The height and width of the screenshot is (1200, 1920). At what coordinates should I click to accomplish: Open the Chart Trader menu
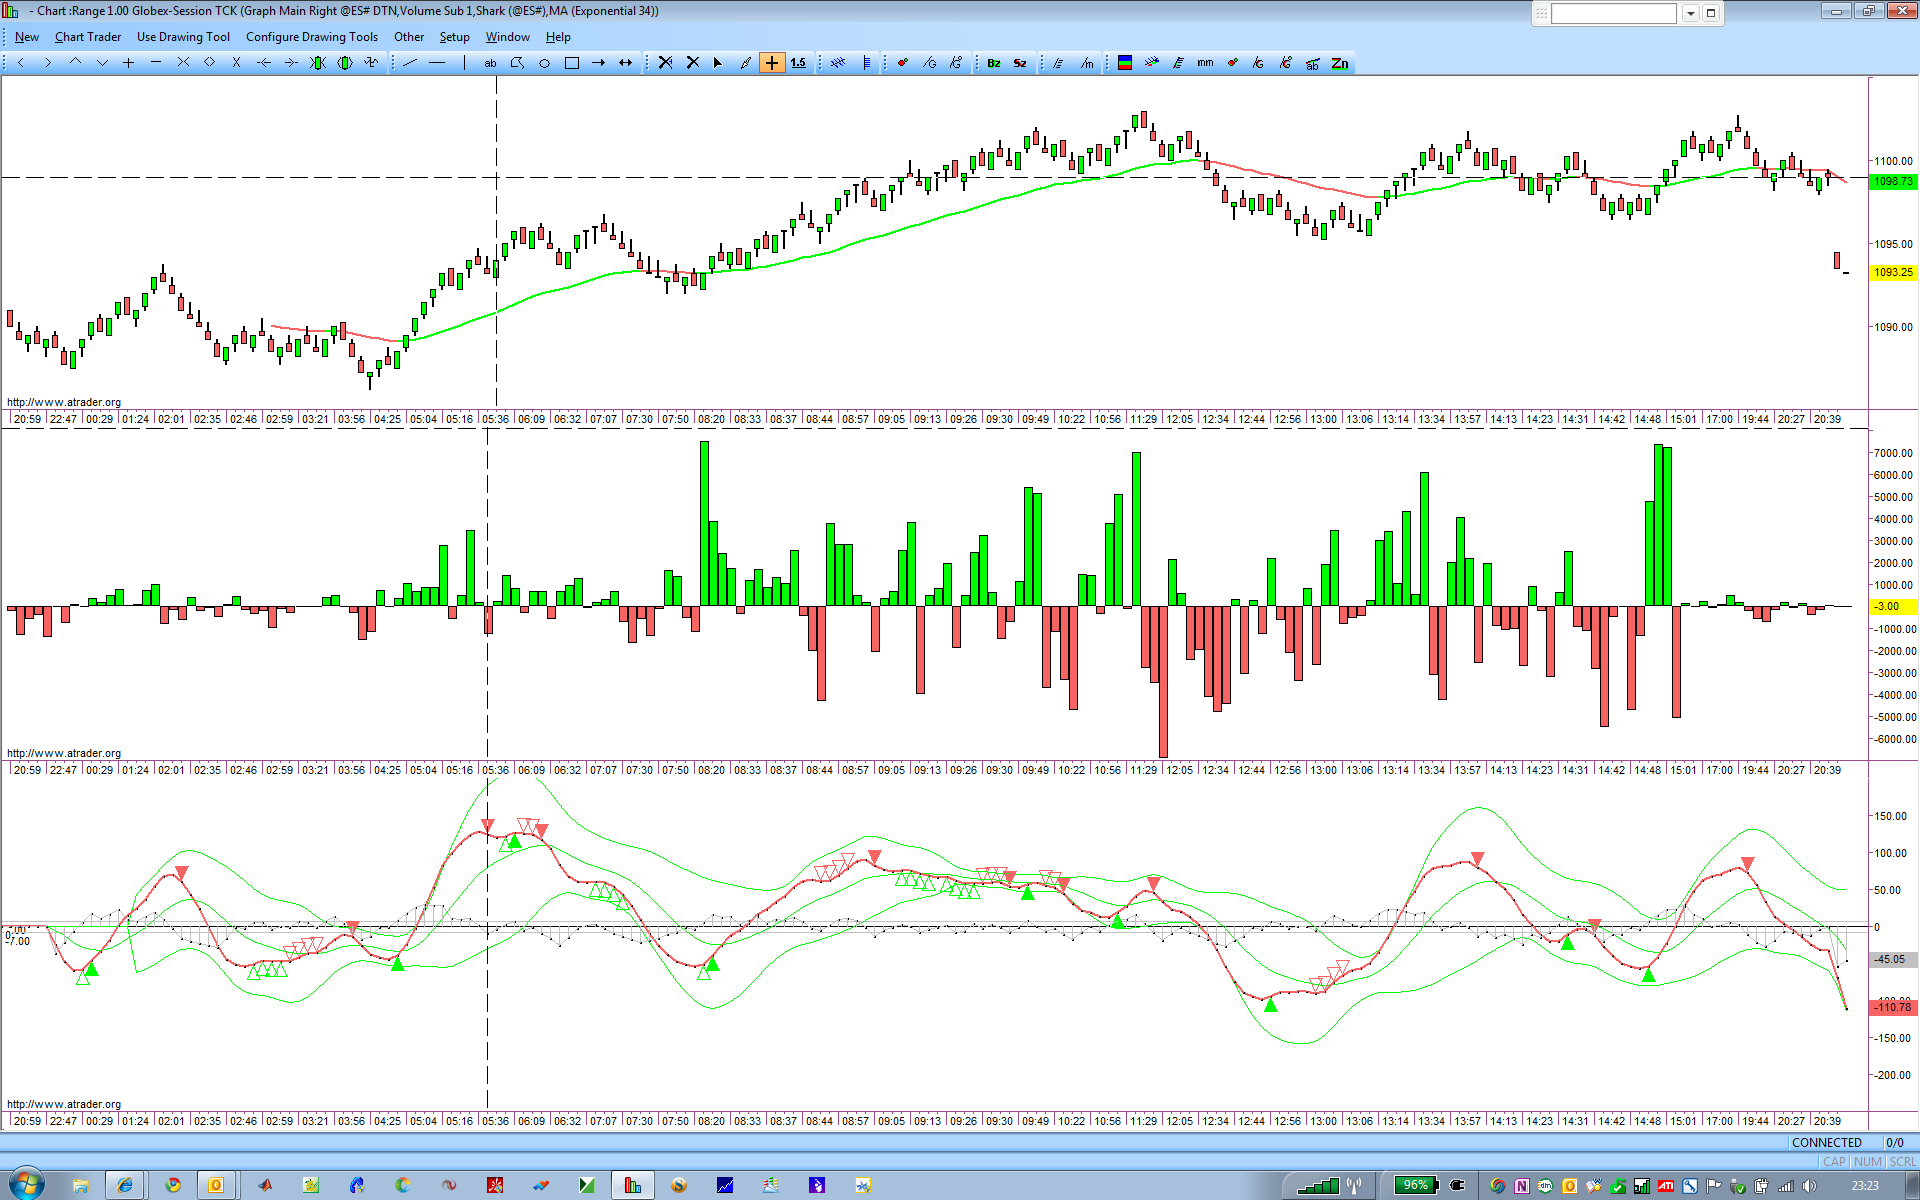[x=88, y=37]
